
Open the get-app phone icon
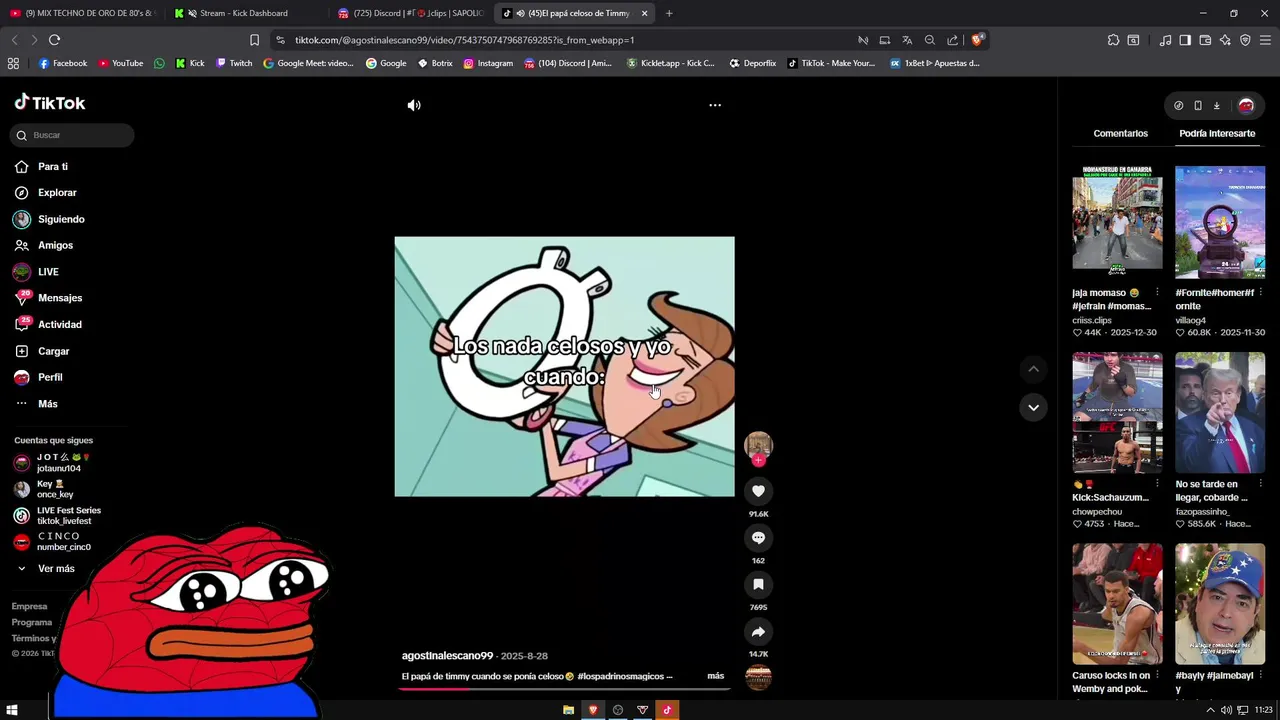[x=1198, y=105]
